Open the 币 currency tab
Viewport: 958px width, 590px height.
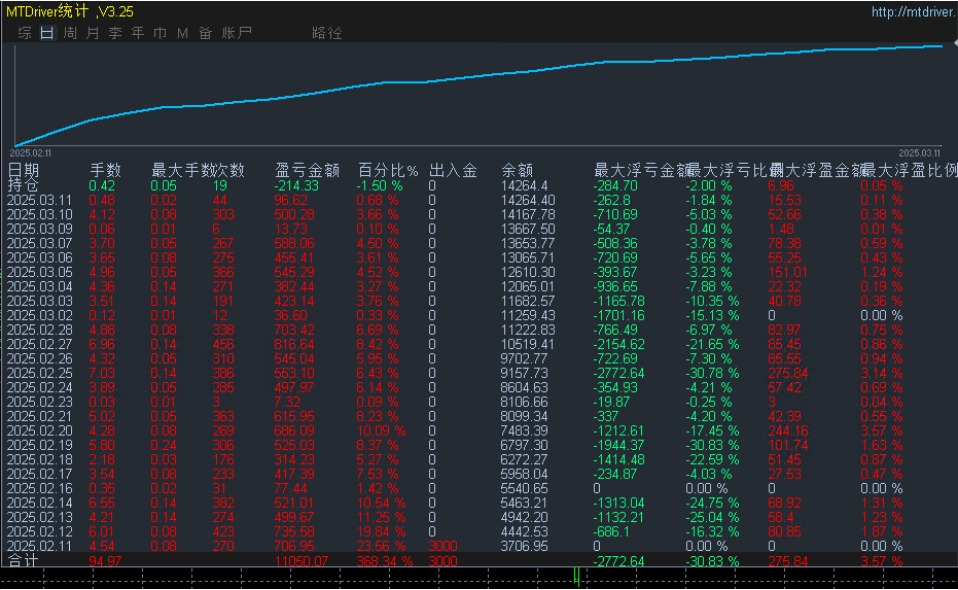pos(160,33)
